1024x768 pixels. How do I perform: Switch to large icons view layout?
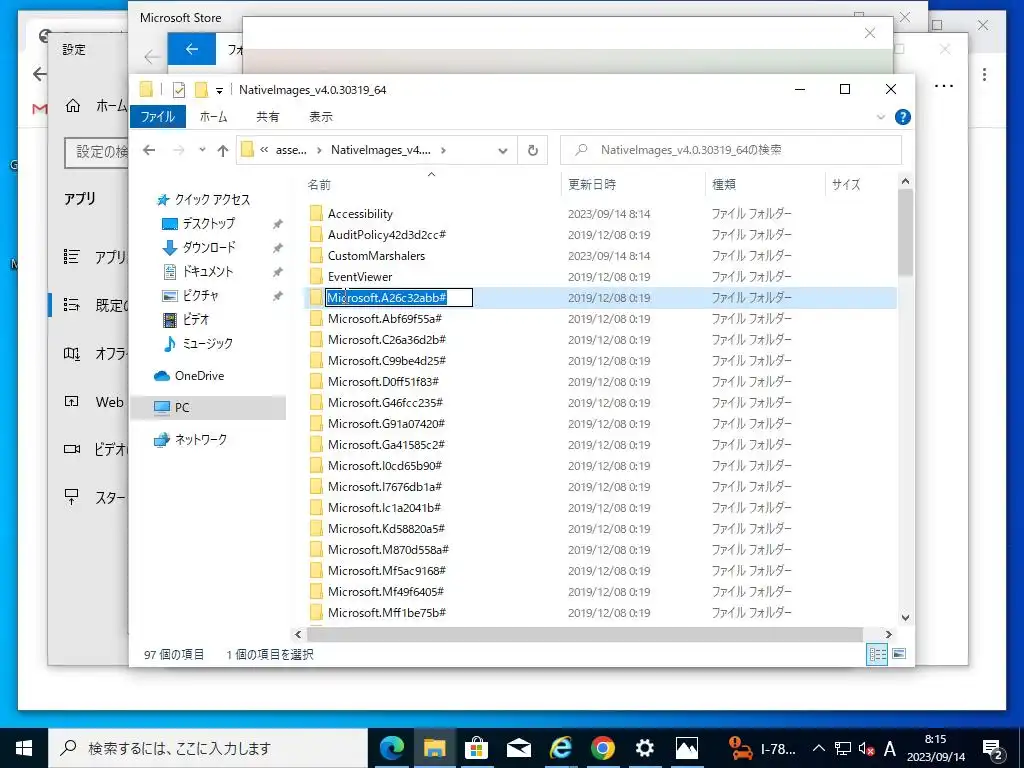pos(899,654)
